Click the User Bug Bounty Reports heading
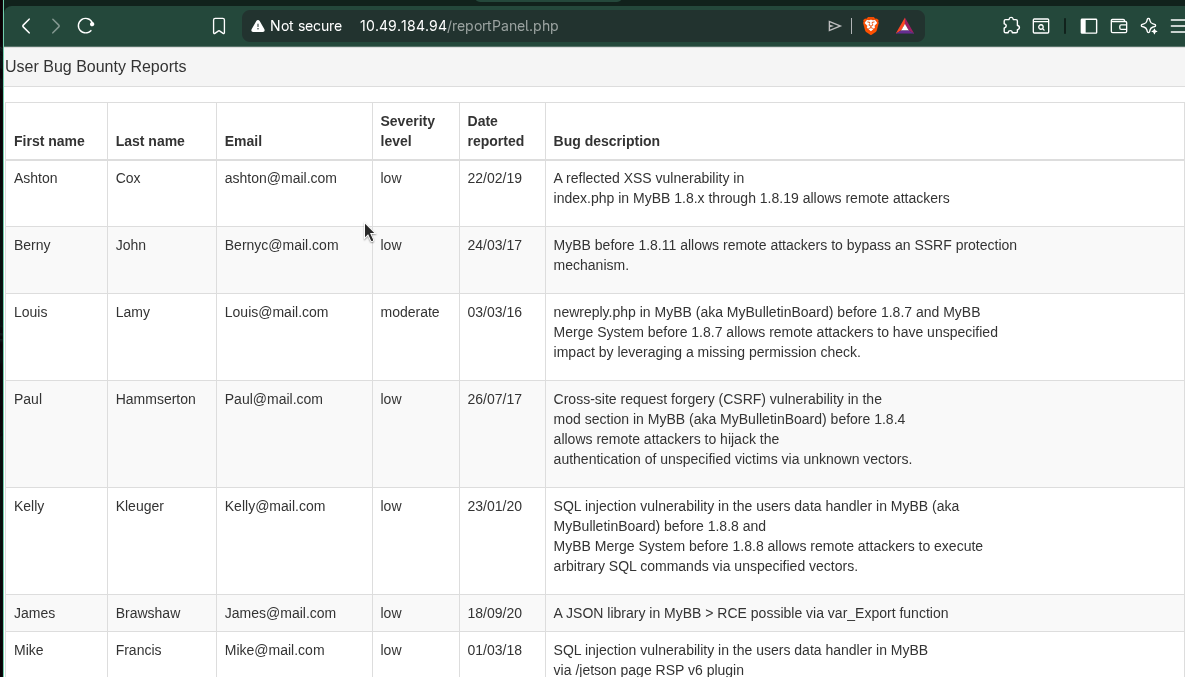1185x677 pixels. [95, 66]
